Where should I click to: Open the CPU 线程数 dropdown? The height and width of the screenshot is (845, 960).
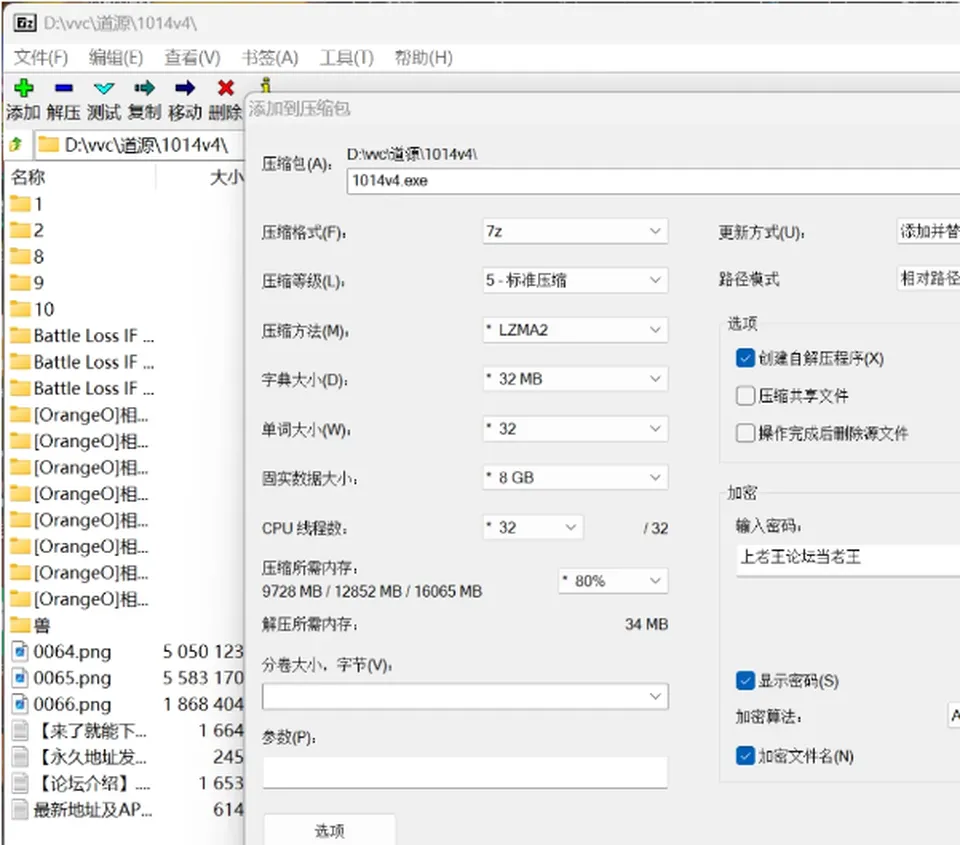tap(533, 527)
